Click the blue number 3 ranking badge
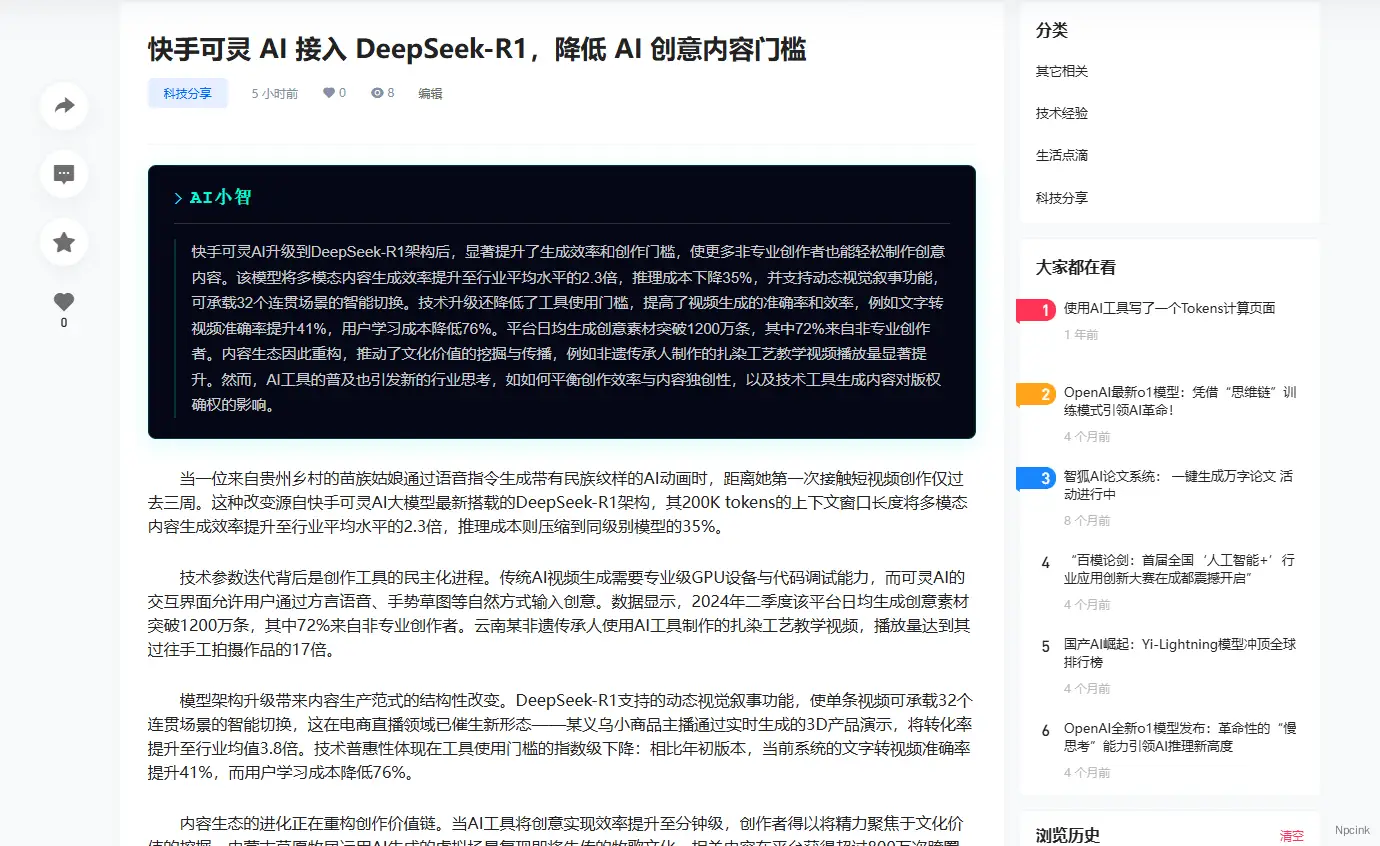Image resolution: width=1380 pixels, height=846 pixels. pyautogui.click(x=1040, y=479)
